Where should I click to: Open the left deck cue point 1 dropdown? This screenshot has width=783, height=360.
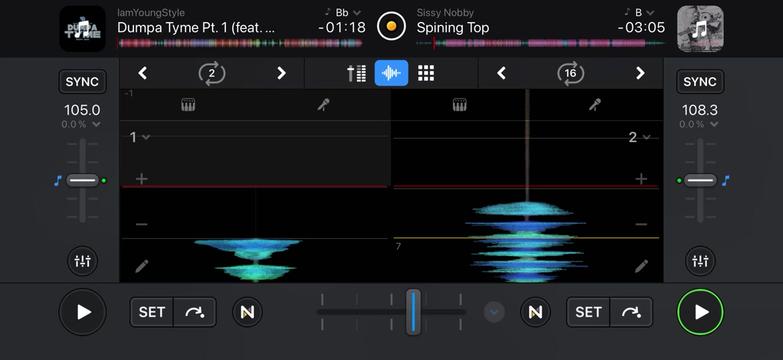(139, 137)
